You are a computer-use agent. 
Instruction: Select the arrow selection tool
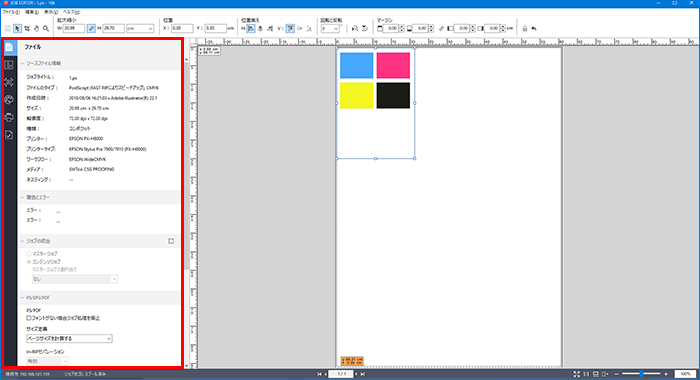tap(17, 29)
